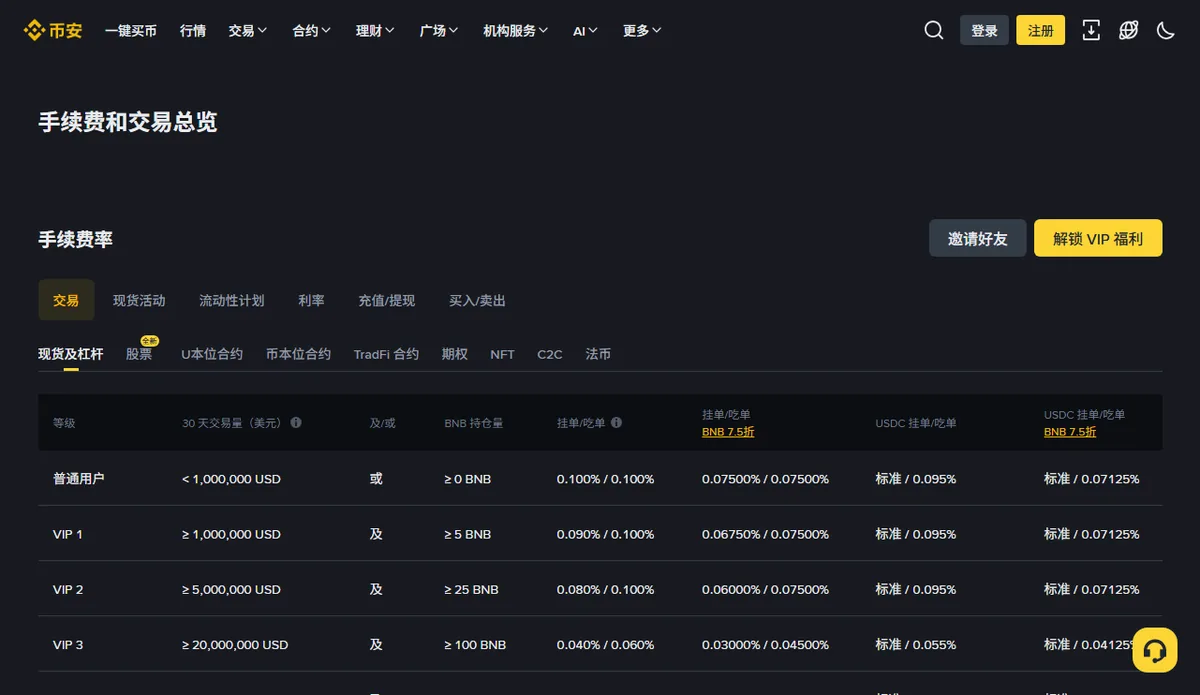Click the VIP 3 level cell
Image resolution: width=1200 pixels, height=695 pixels.
pyautogui.click(x=68, y=645)
